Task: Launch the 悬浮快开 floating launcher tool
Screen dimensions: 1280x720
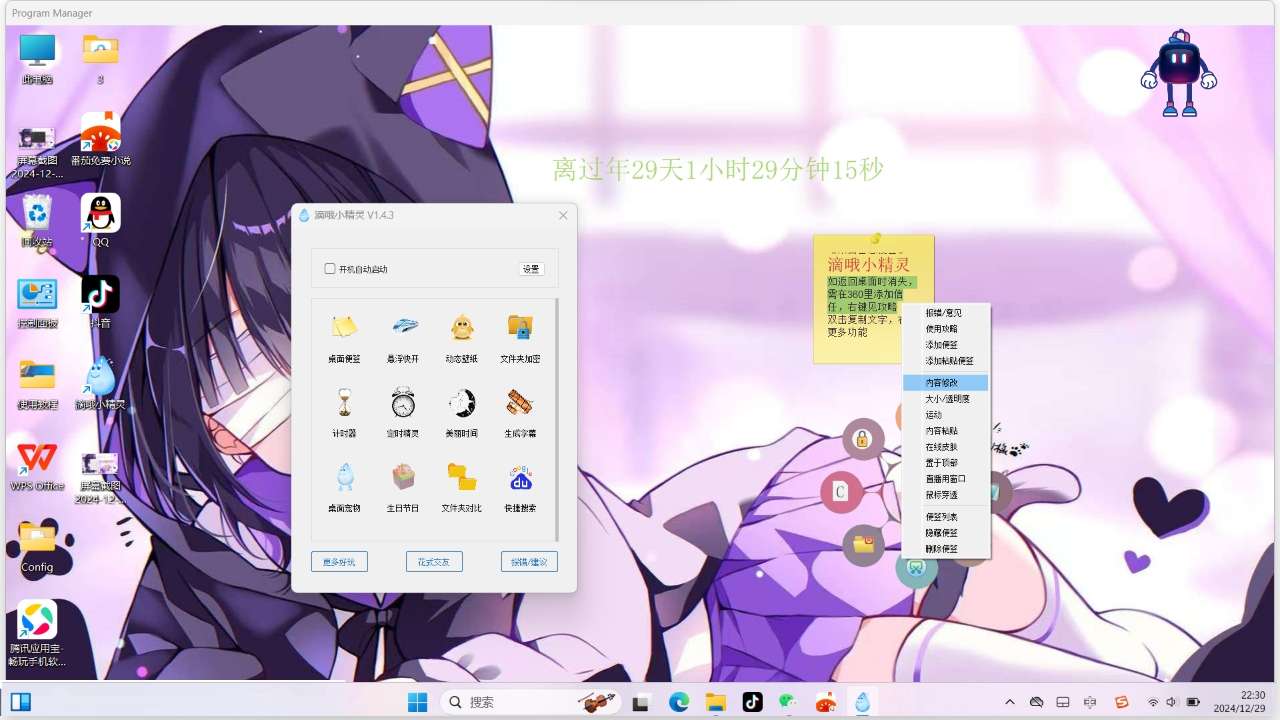Action: click(x=403, y=336)
